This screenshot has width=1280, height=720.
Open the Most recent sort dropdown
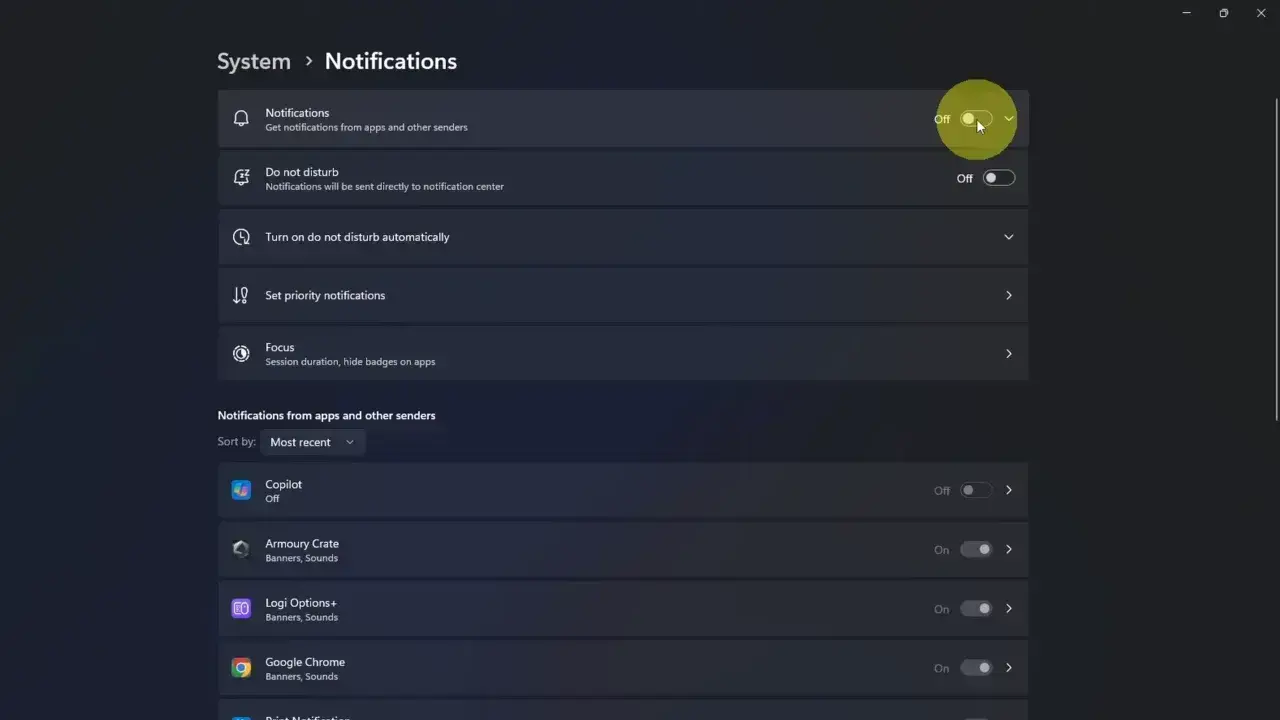pyautogui.click(x=313, y=442)
